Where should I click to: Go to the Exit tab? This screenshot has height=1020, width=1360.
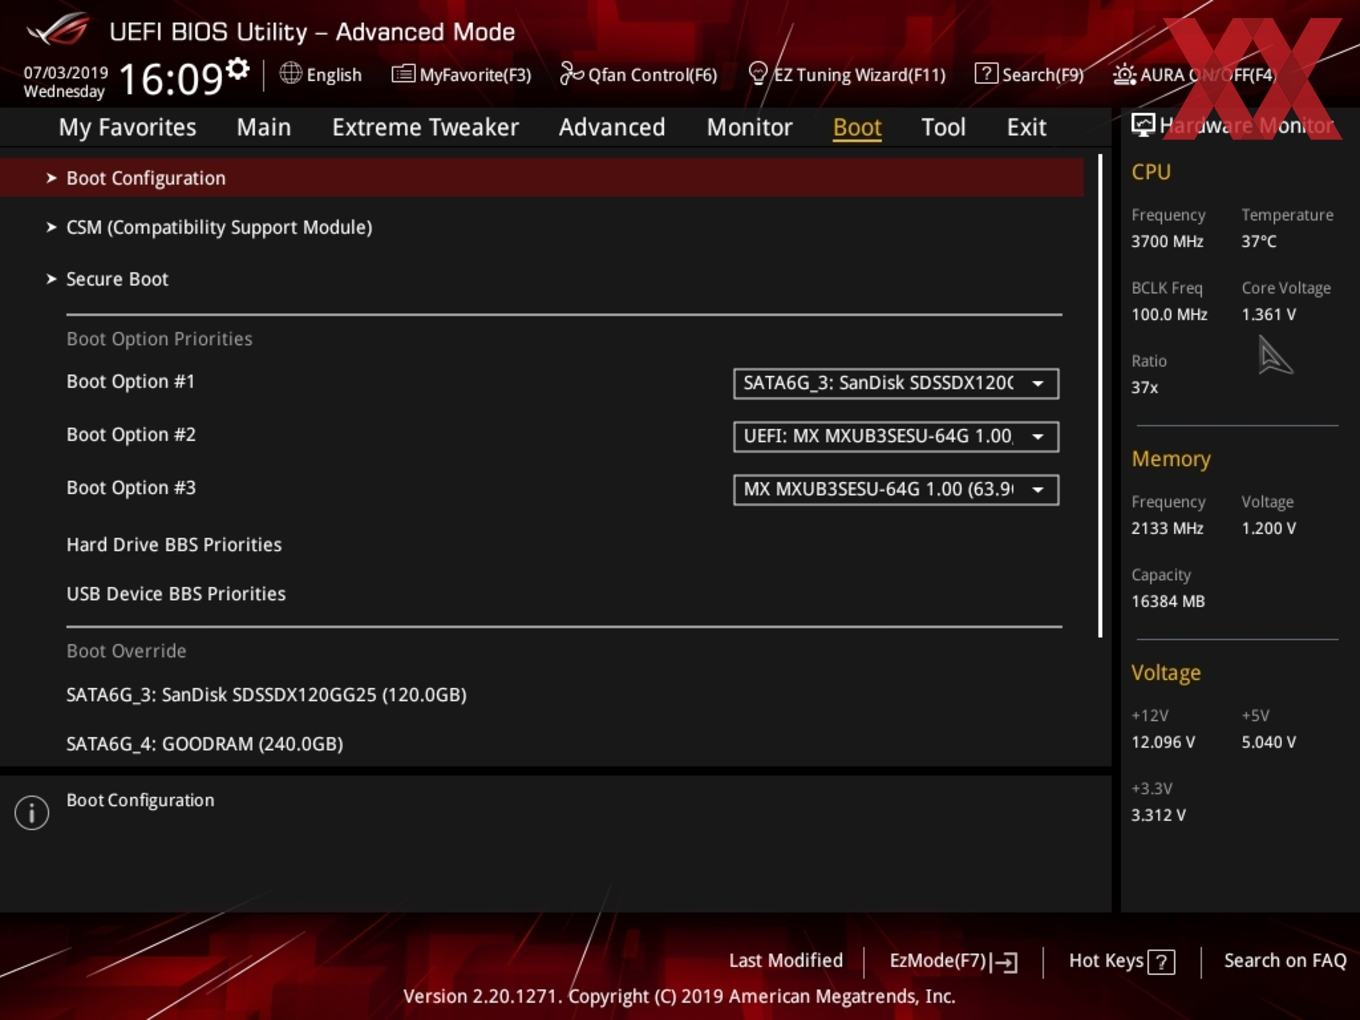(x=1026, y=127)
